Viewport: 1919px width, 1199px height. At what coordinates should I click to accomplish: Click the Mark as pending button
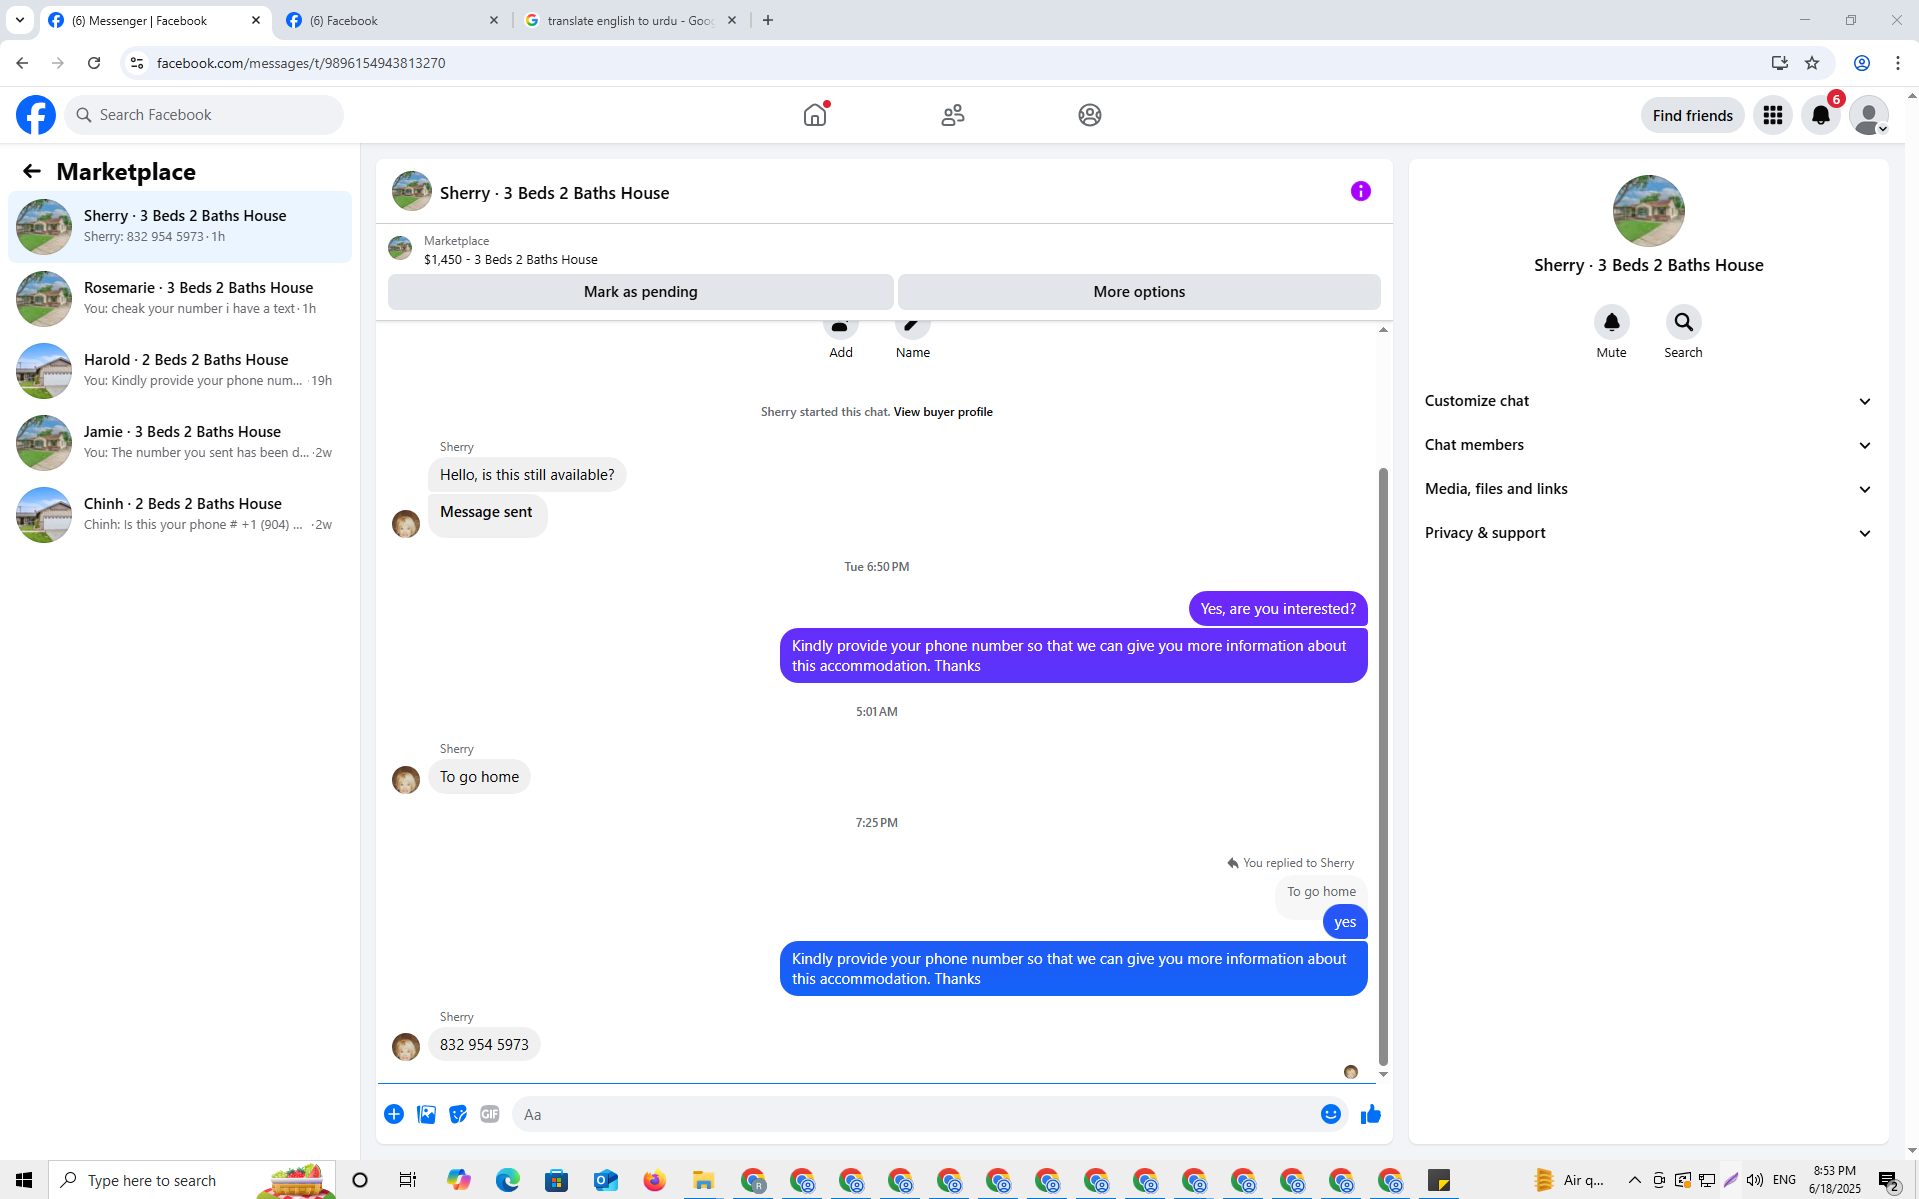[641, 292]
